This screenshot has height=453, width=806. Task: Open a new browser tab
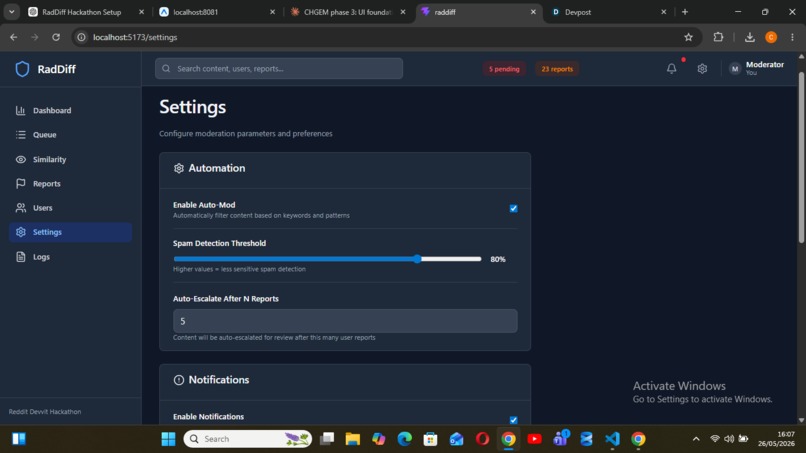point(685,12)
